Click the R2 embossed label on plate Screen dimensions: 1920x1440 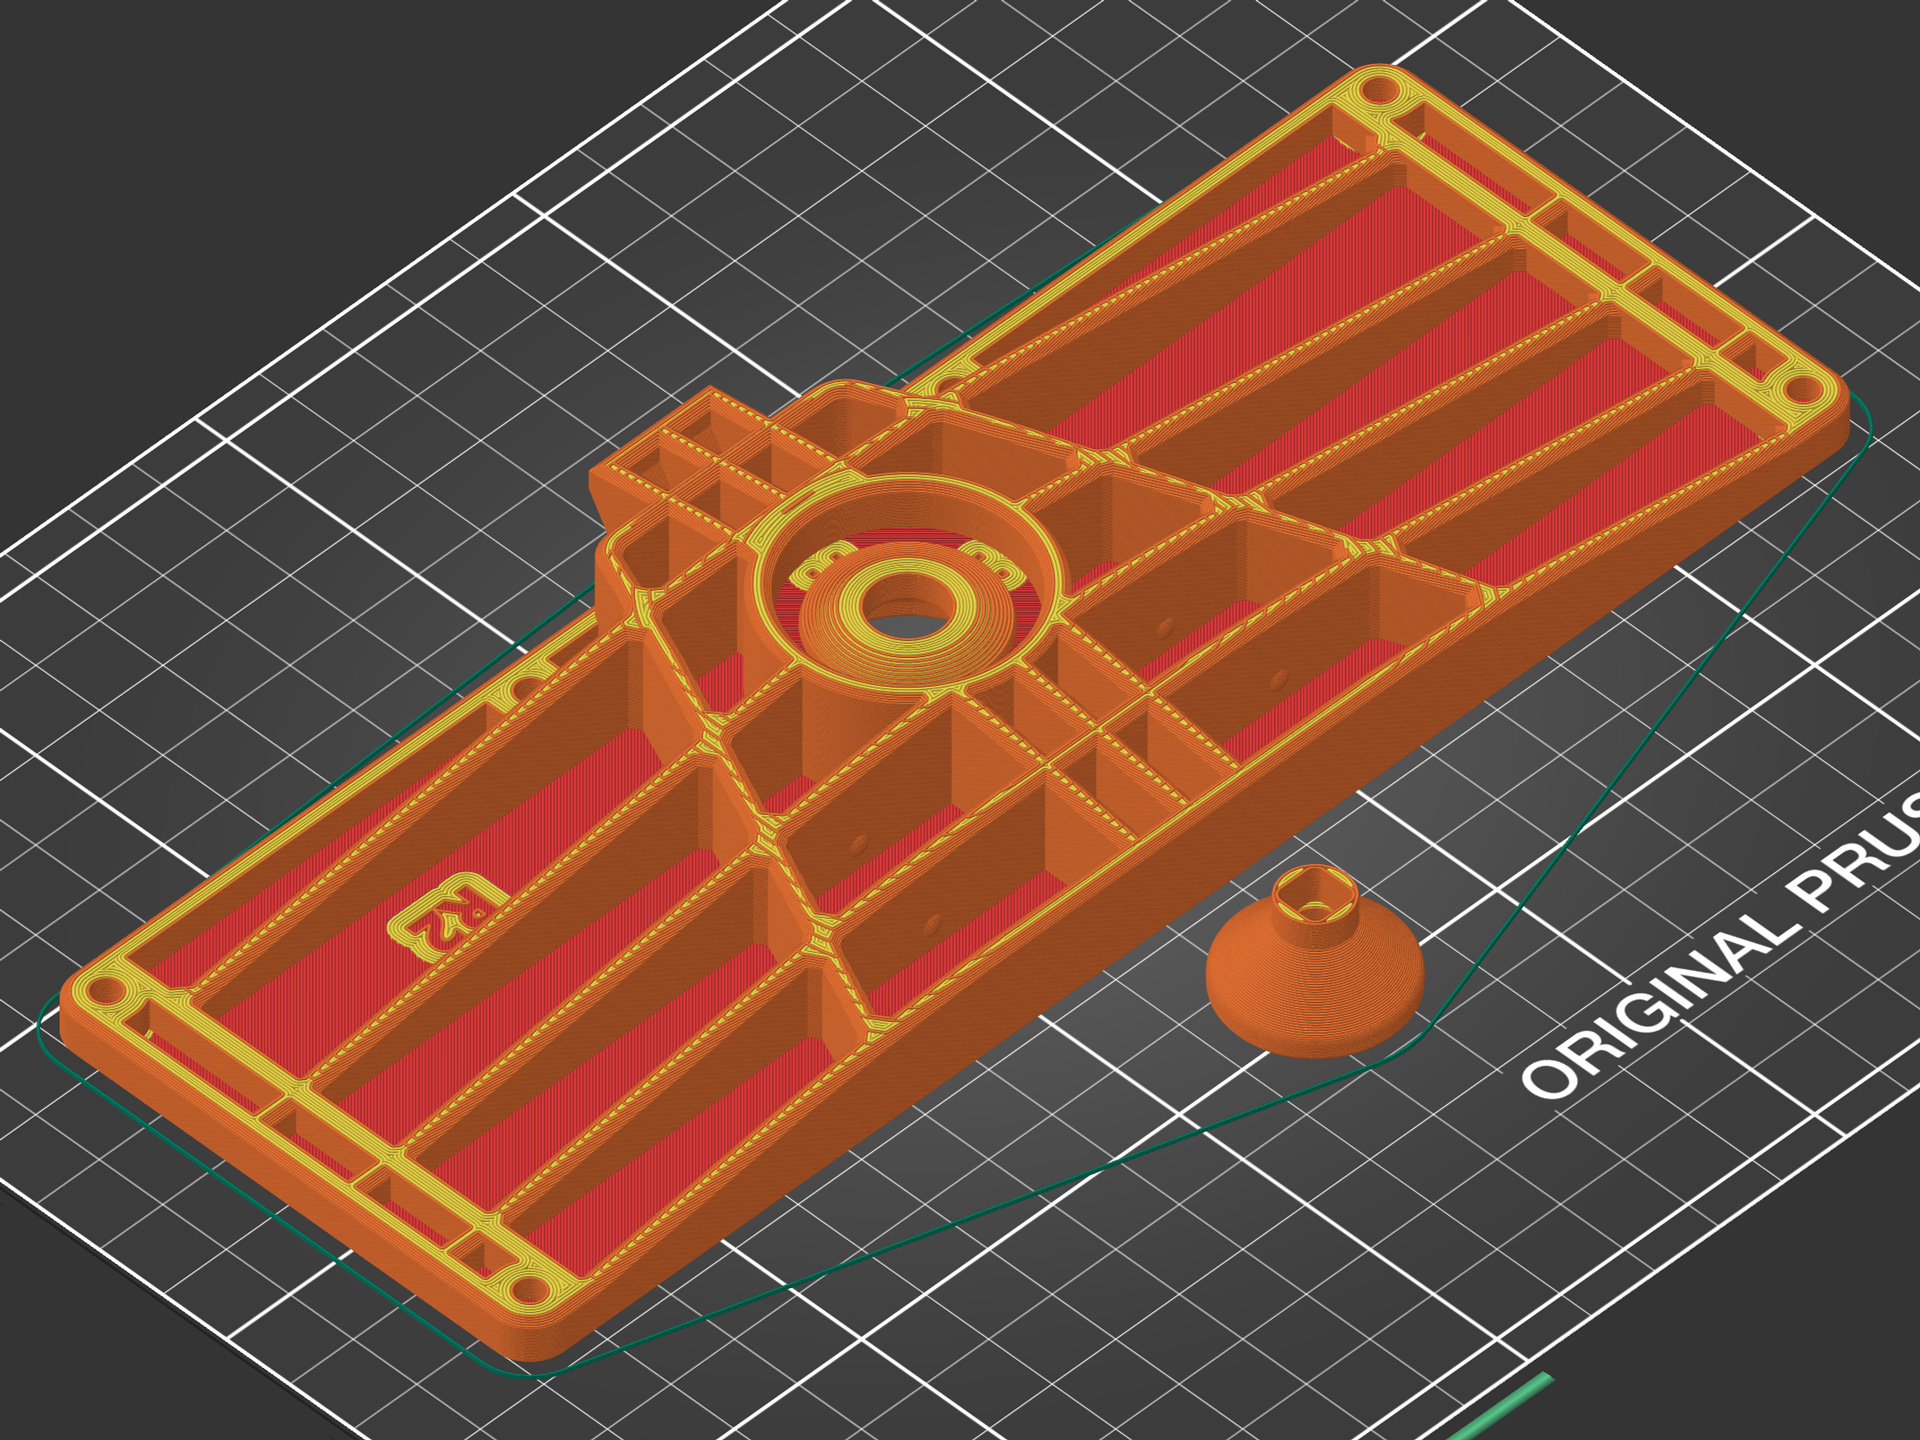pos(447,915)
